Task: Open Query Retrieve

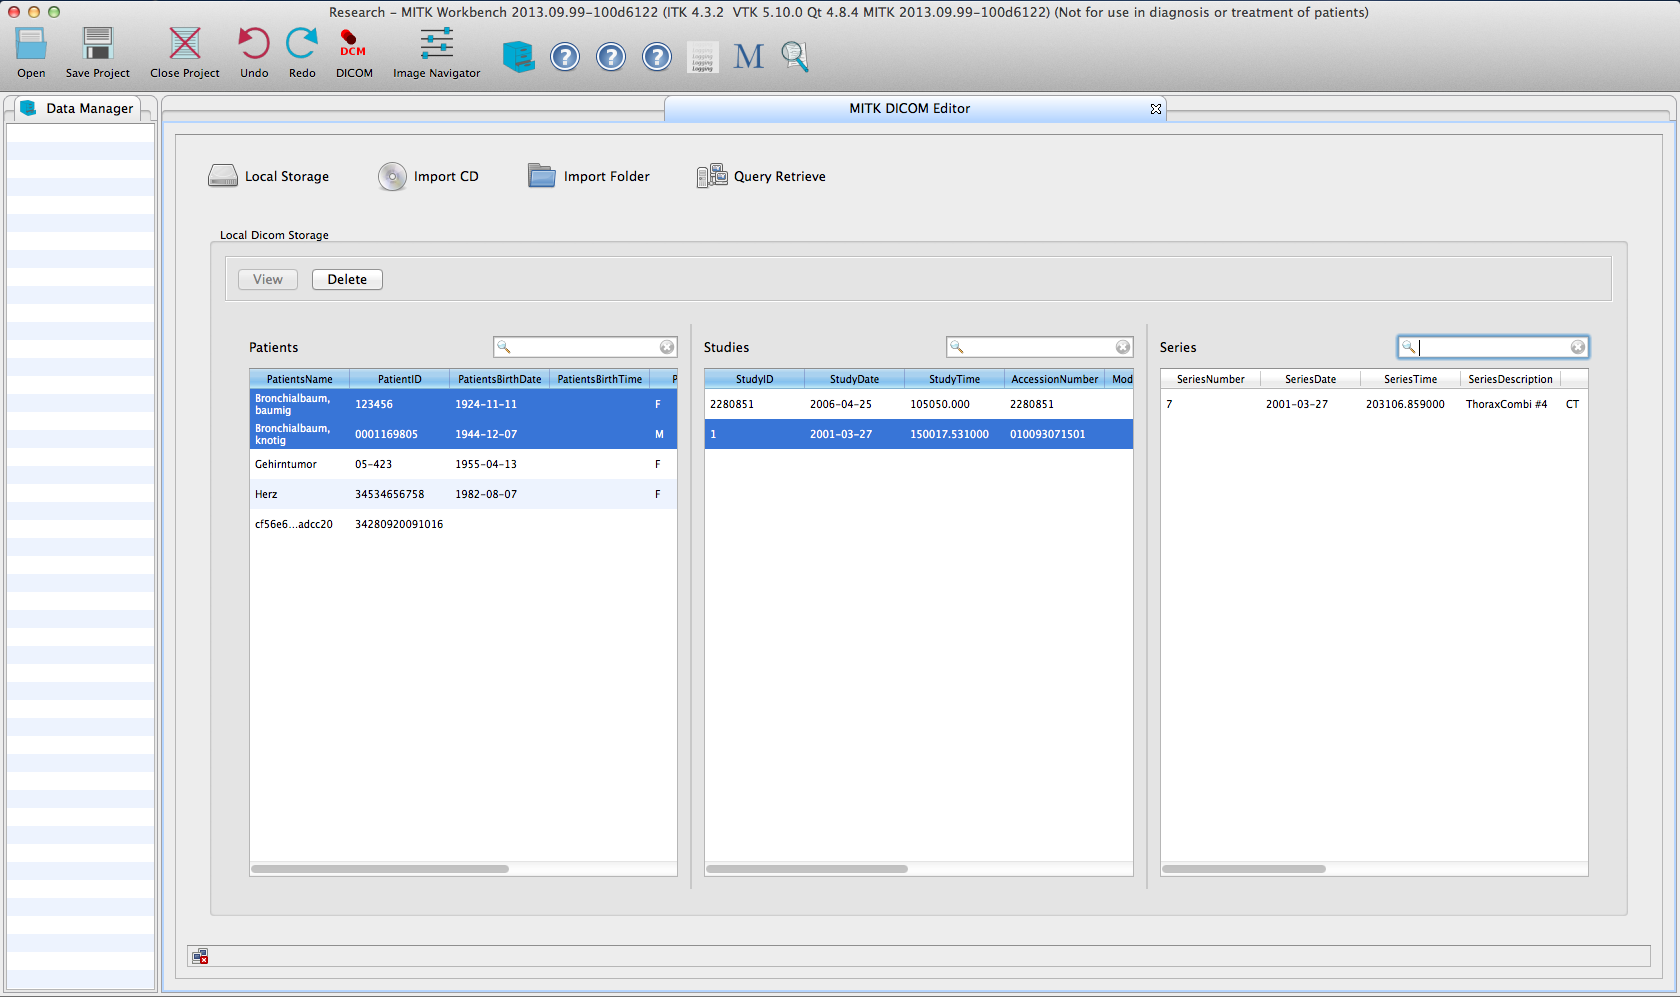Action: point(762,177)
